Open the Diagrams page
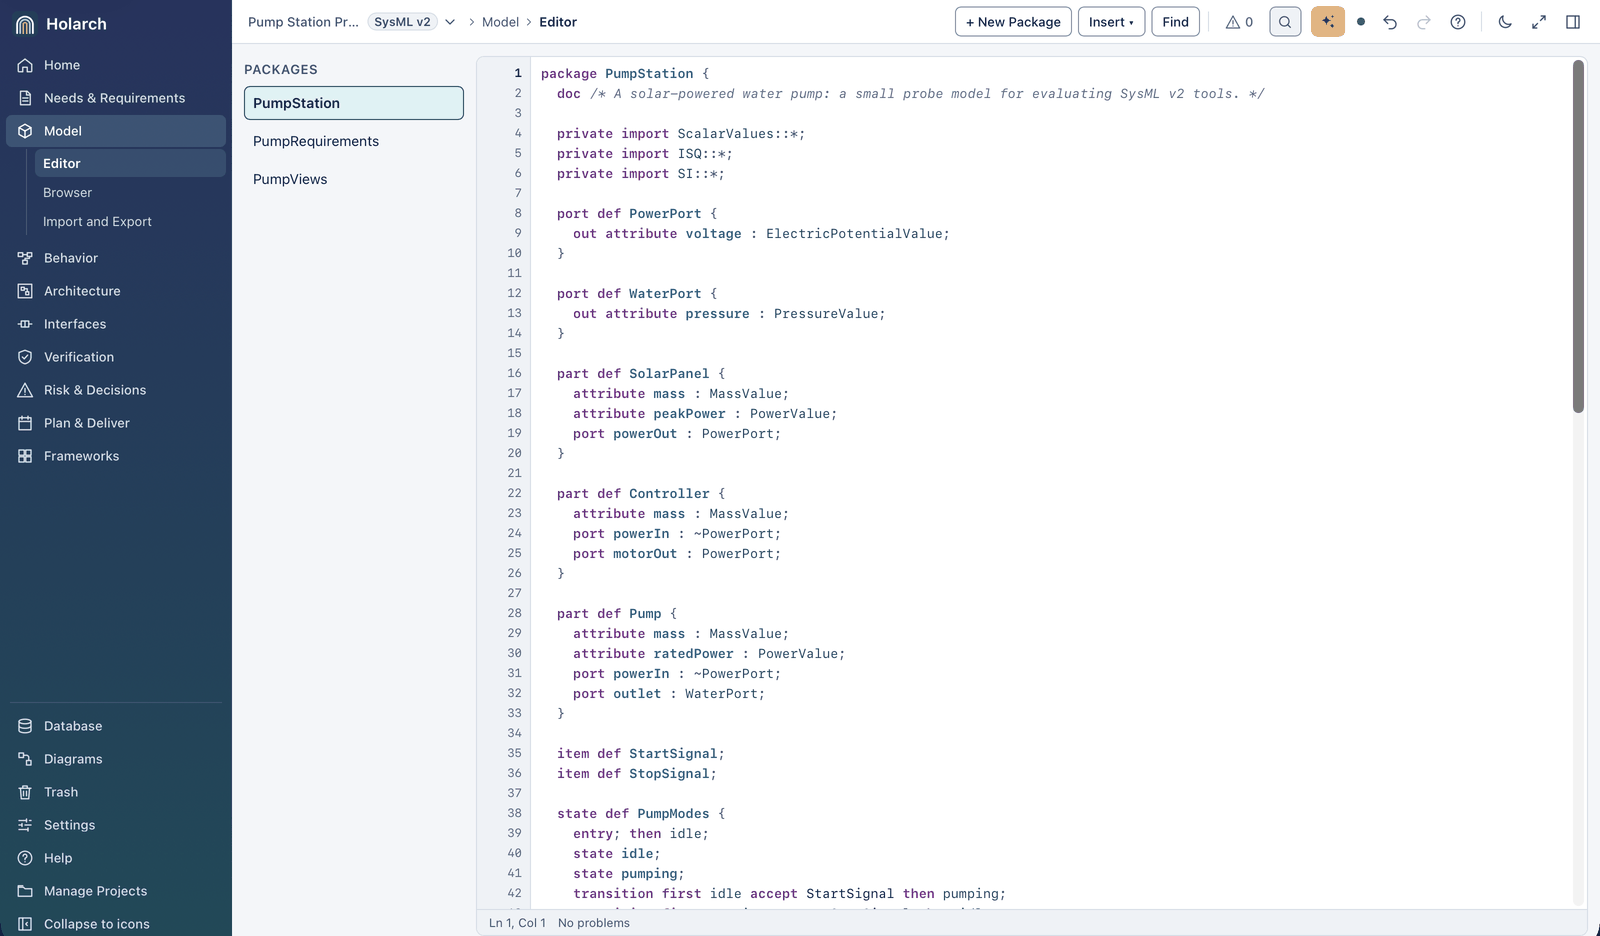This screenshot has width=1600, height=936. 116,759
